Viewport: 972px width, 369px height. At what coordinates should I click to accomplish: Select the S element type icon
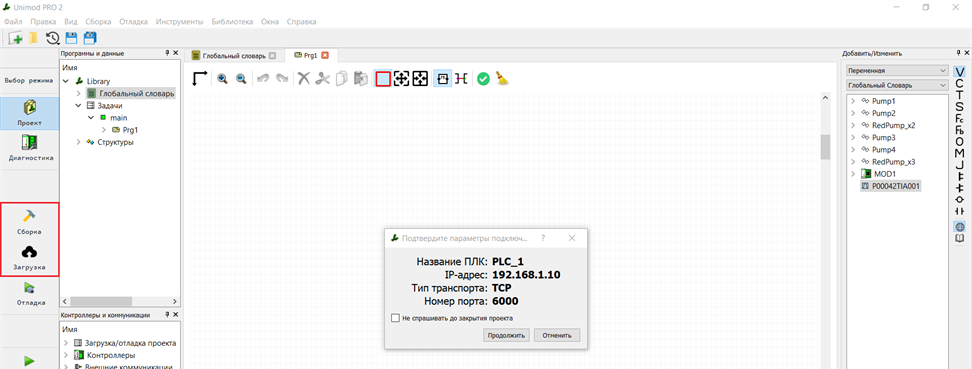point(960,107)
